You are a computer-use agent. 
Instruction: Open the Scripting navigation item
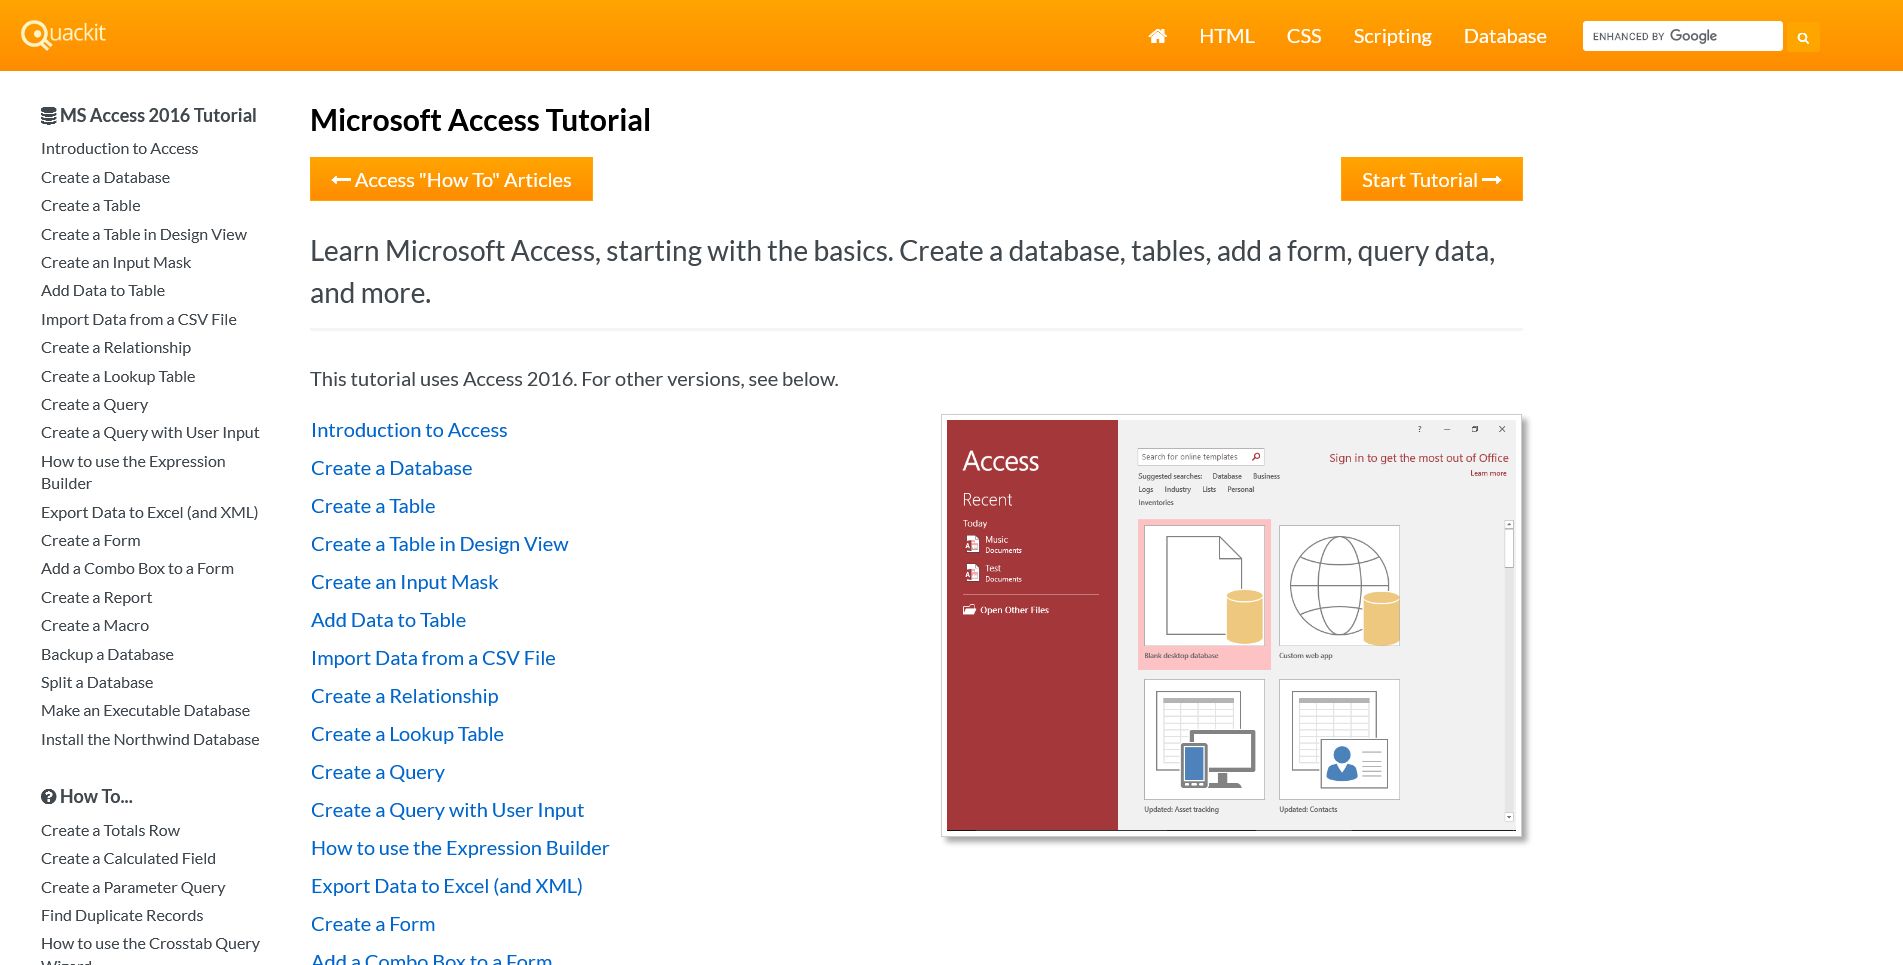[x=1392, y=36]
